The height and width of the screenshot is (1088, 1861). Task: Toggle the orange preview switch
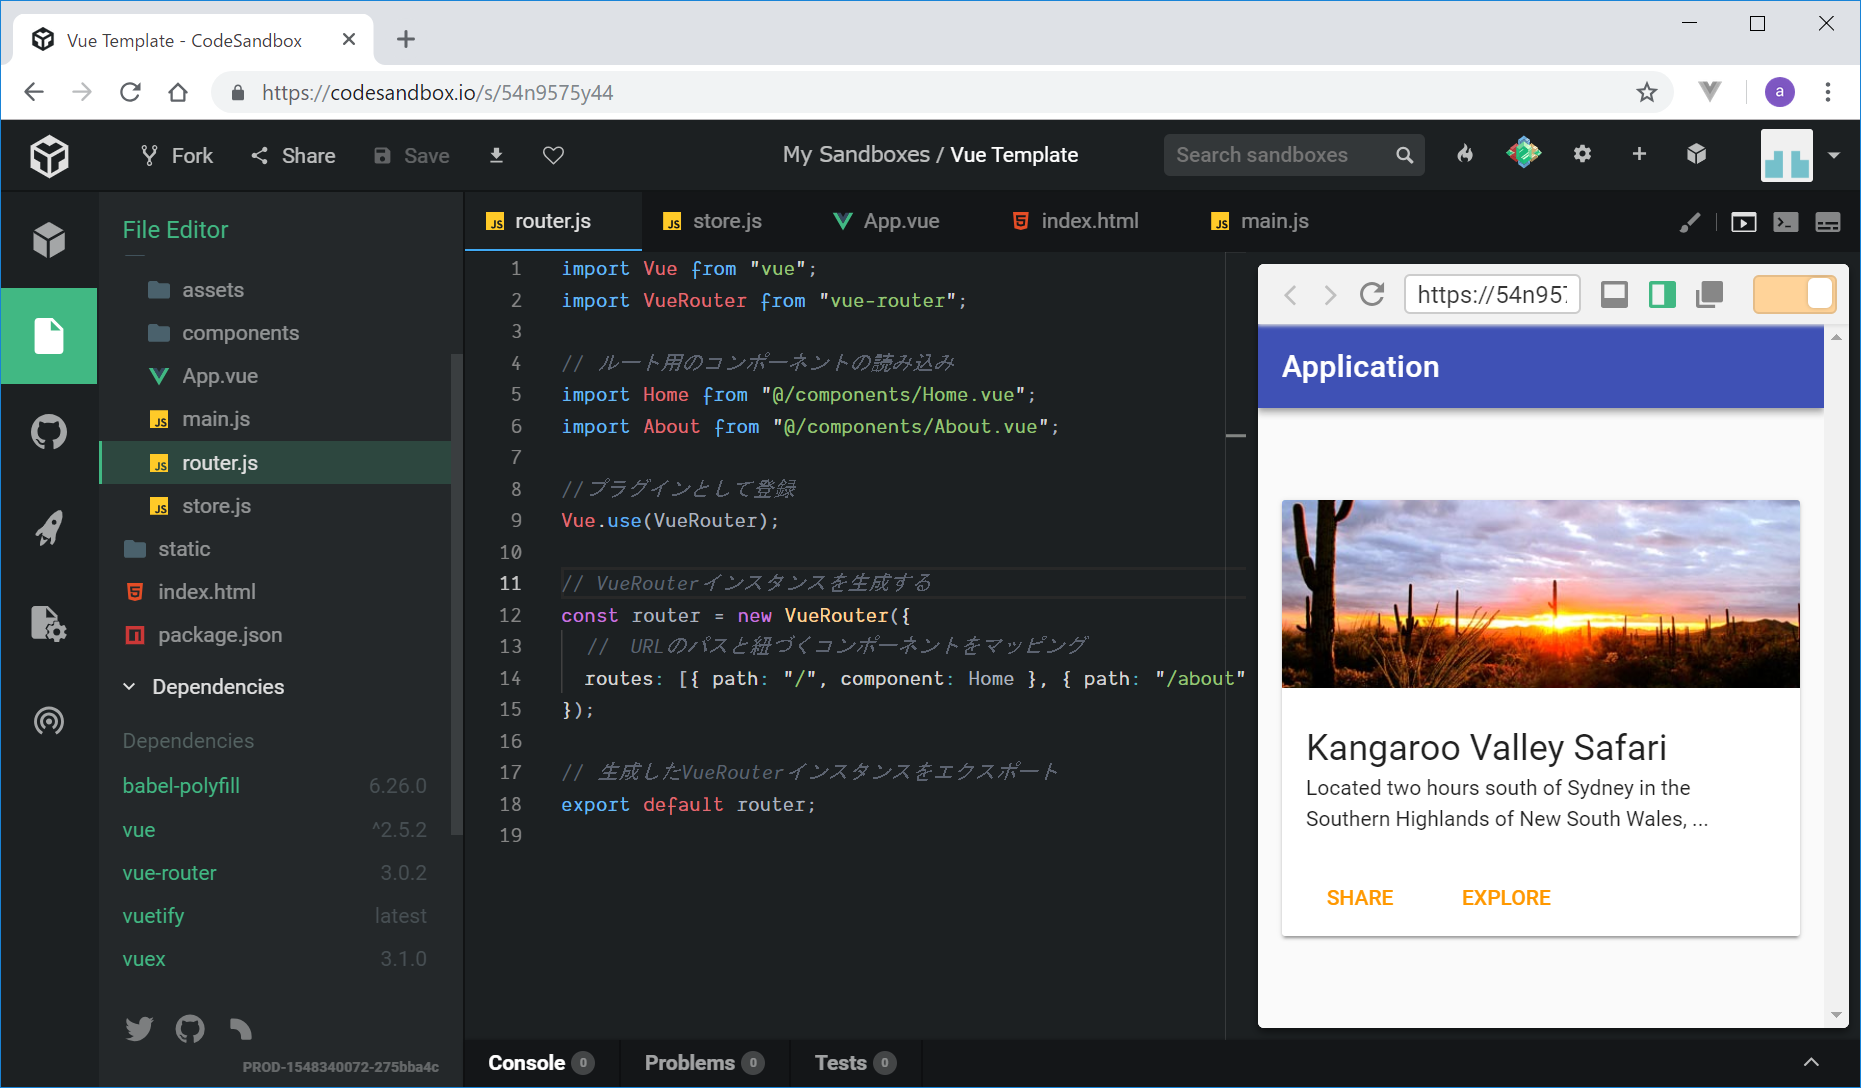[1794, 295]
